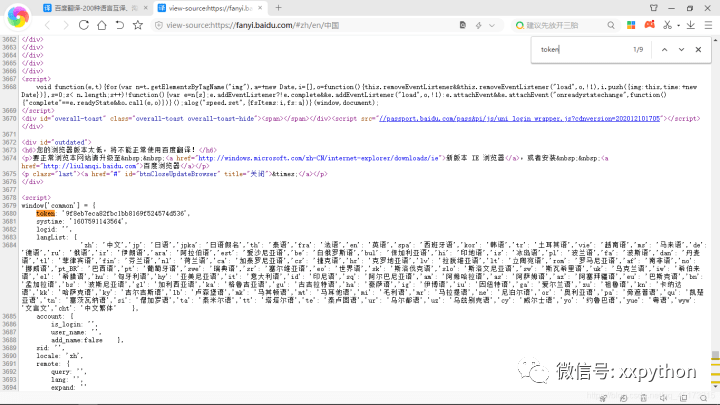Click the scissors screenshot tool

(667, 25)
